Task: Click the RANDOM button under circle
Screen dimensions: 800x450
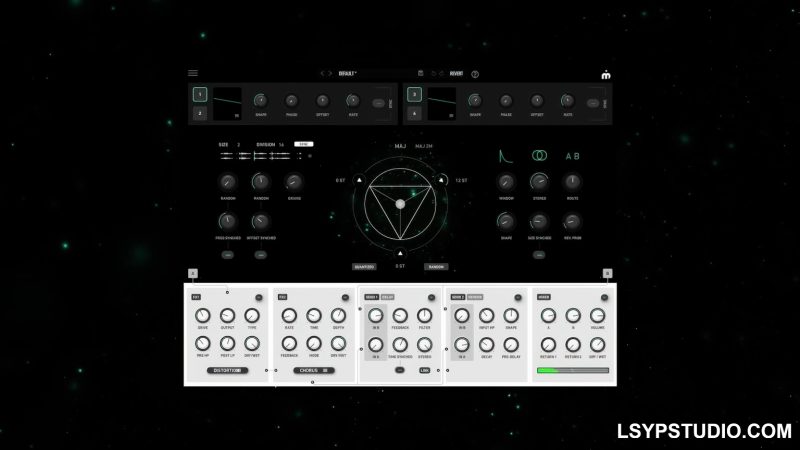Action: point(436,267)
